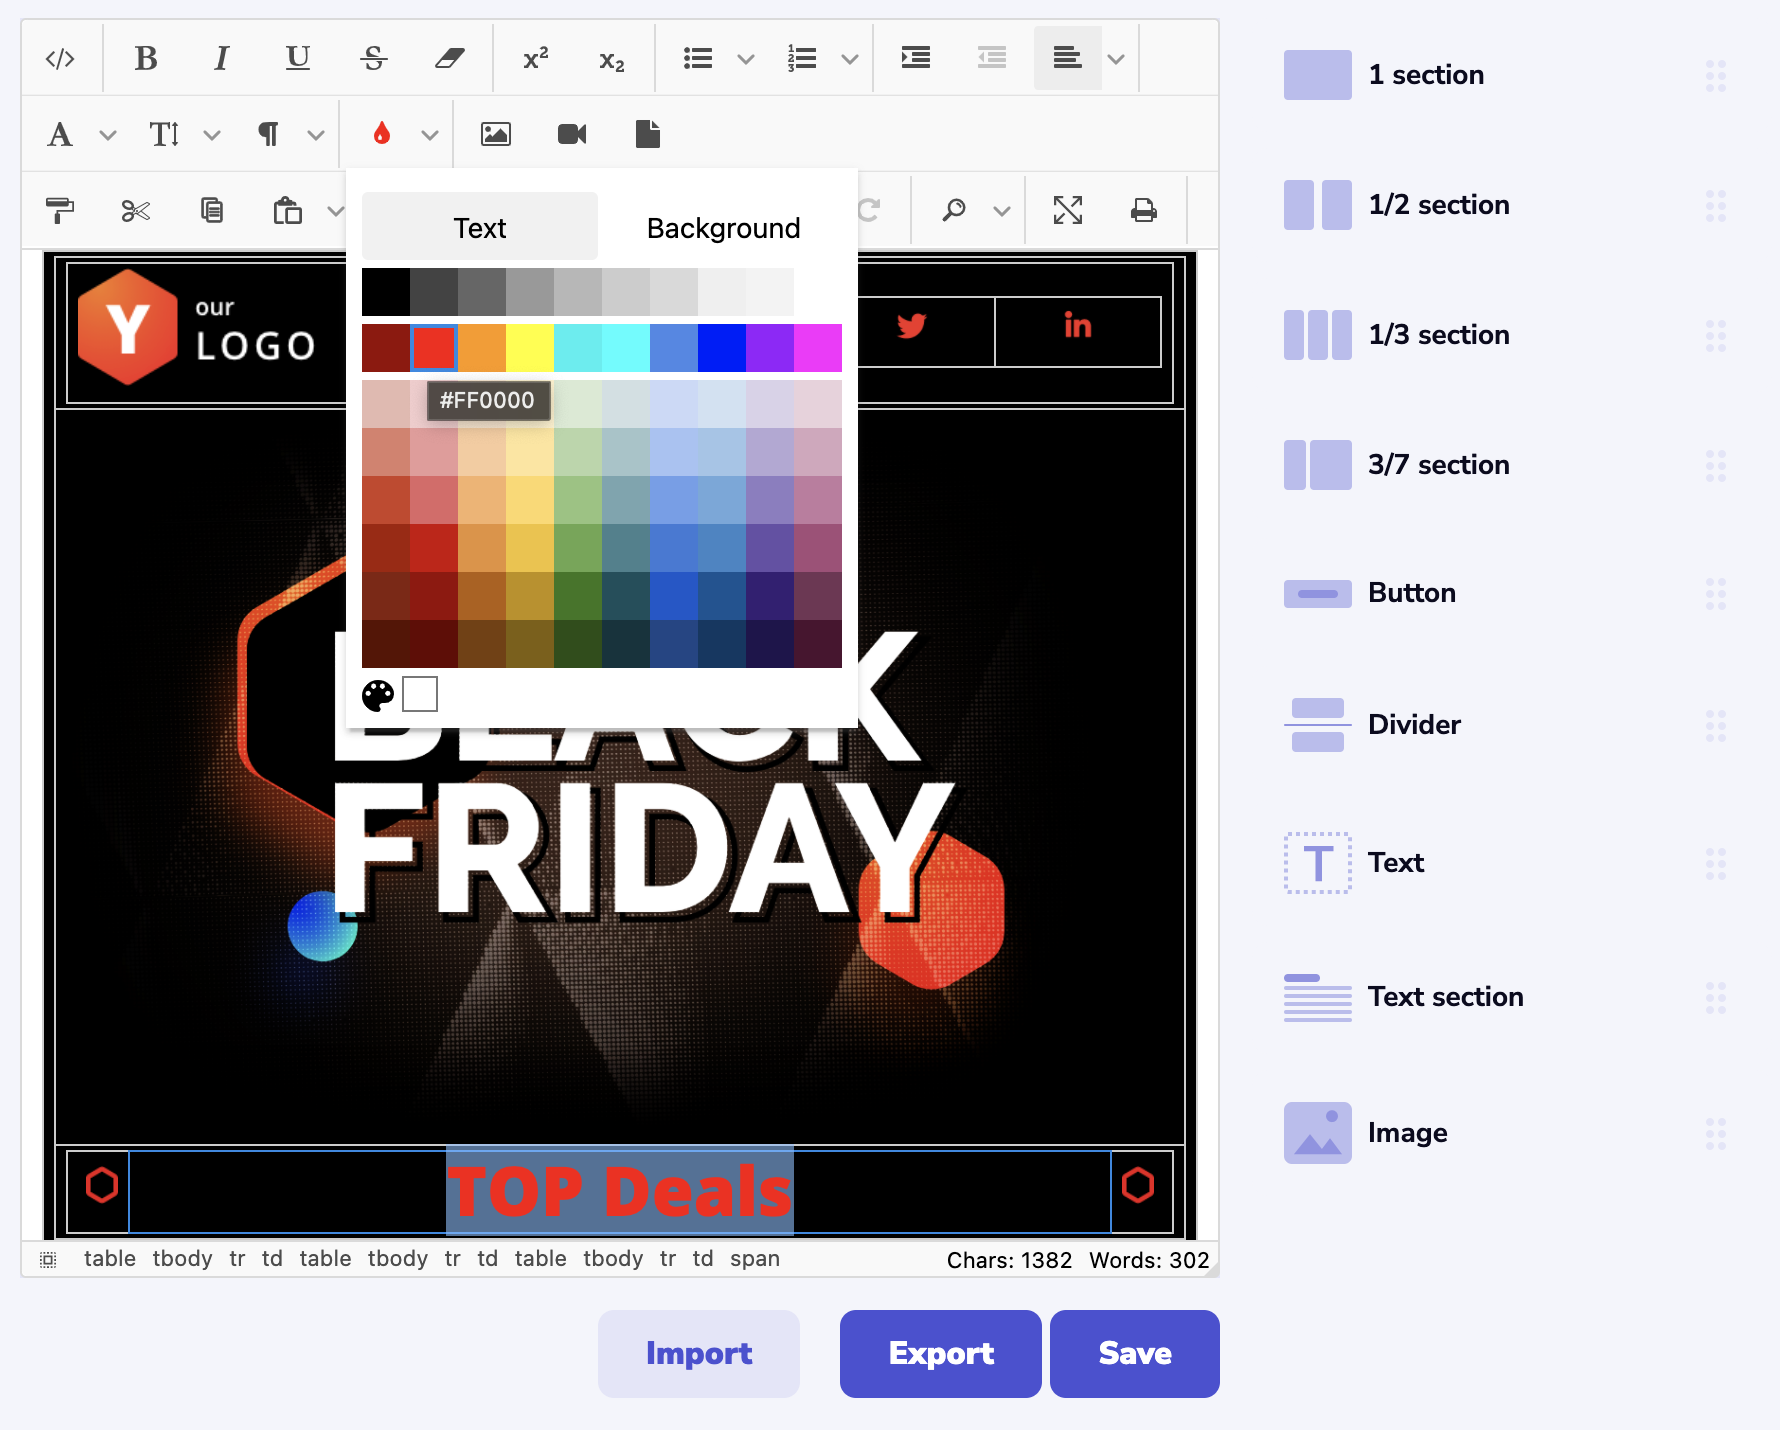The width and height of the screenshot is (1780, 1430).
Task: Toggle superscript formatting
Action: pos(536,59)
